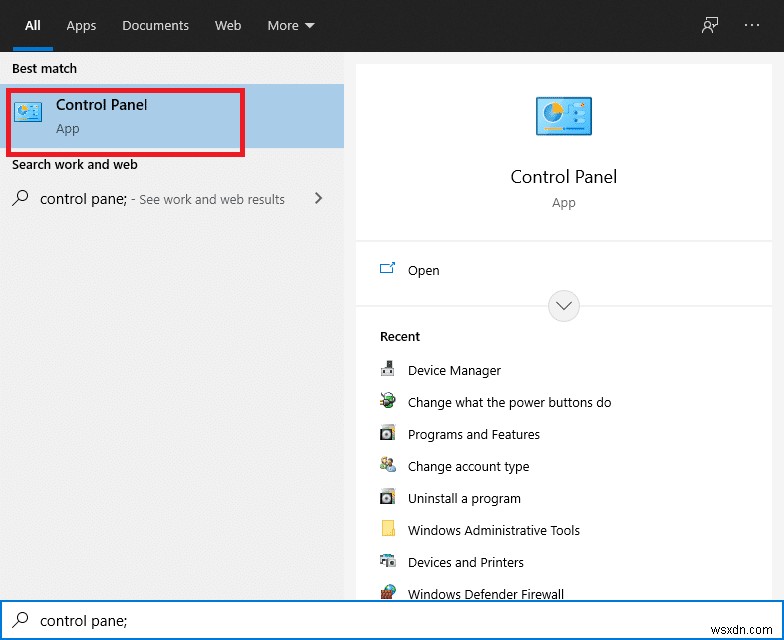
Task: Click the Devices and Printers icon
Action: 388,562
